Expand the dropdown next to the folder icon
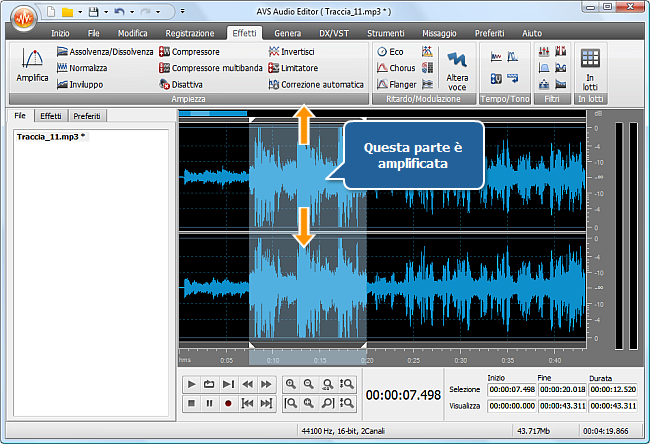The height and width of the screenshot is (444, 650). click(80, 13)
